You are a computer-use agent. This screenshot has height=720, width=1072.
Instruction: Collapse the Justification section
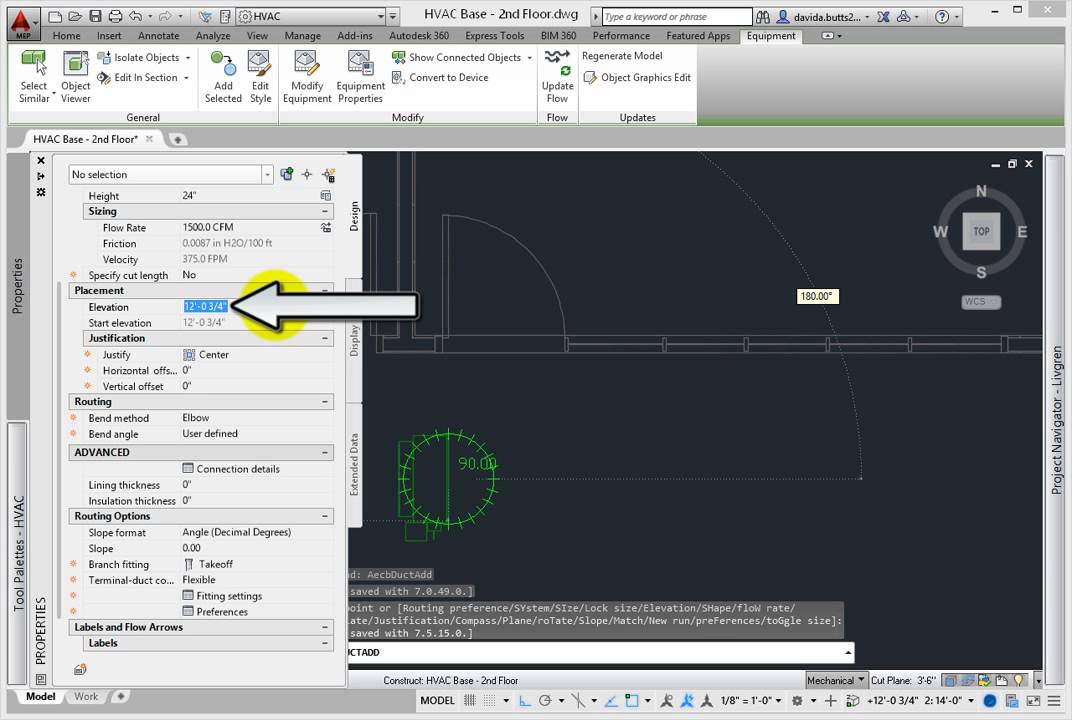325,338
